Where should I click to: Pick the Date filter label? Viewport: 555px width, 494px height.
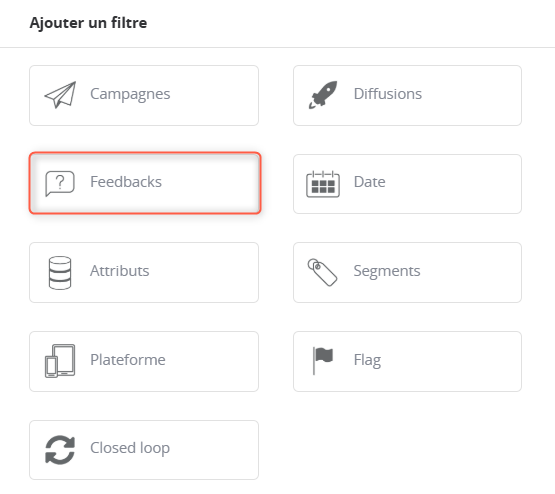[x=369, y=182]
